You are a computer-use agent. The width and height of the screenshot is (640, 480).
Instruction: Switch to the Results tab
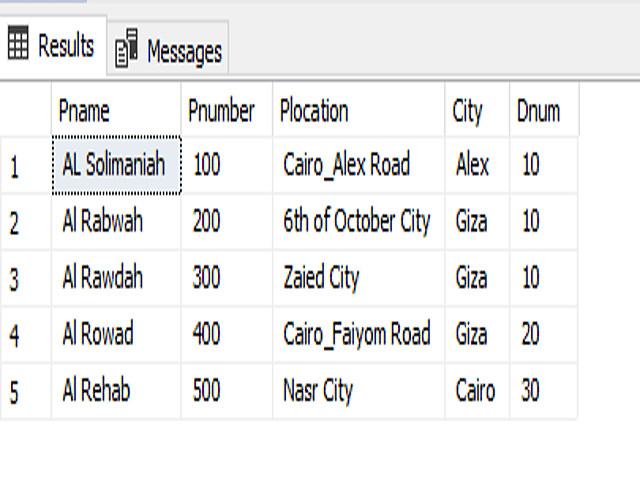(65, 46)
